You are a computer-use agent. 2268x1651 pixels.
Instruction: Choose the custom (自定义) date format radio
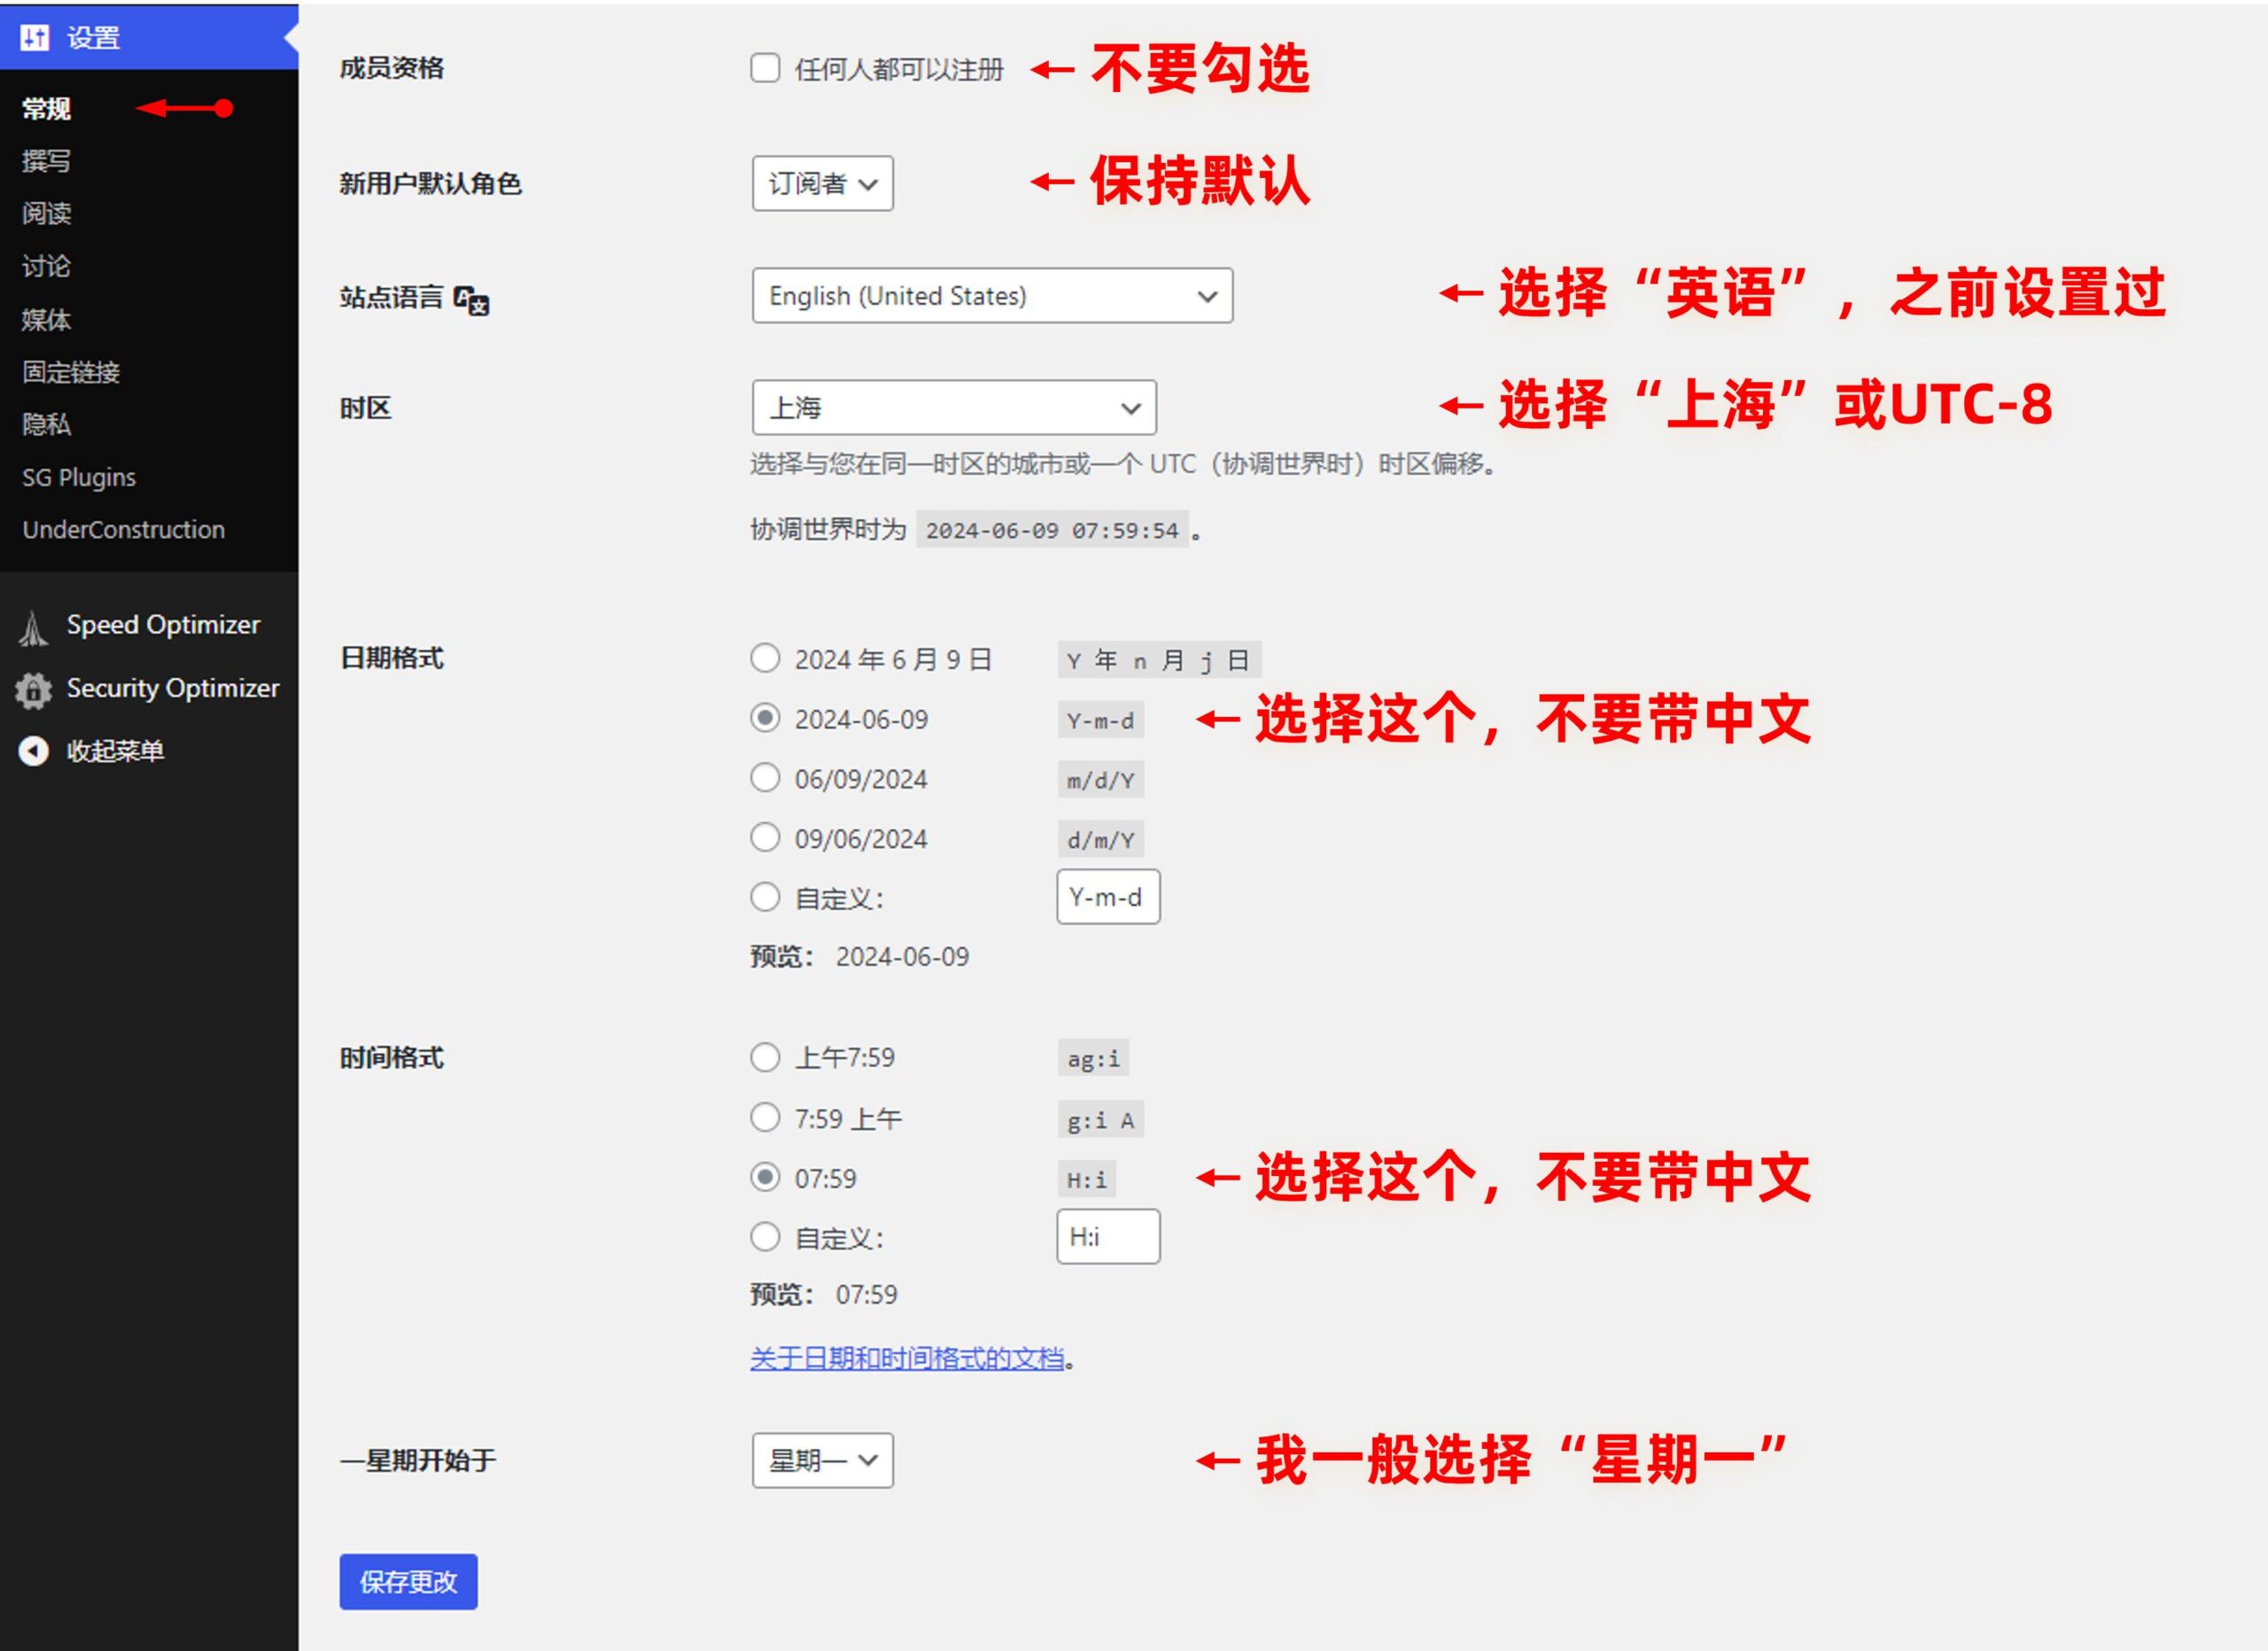(765, 897)
